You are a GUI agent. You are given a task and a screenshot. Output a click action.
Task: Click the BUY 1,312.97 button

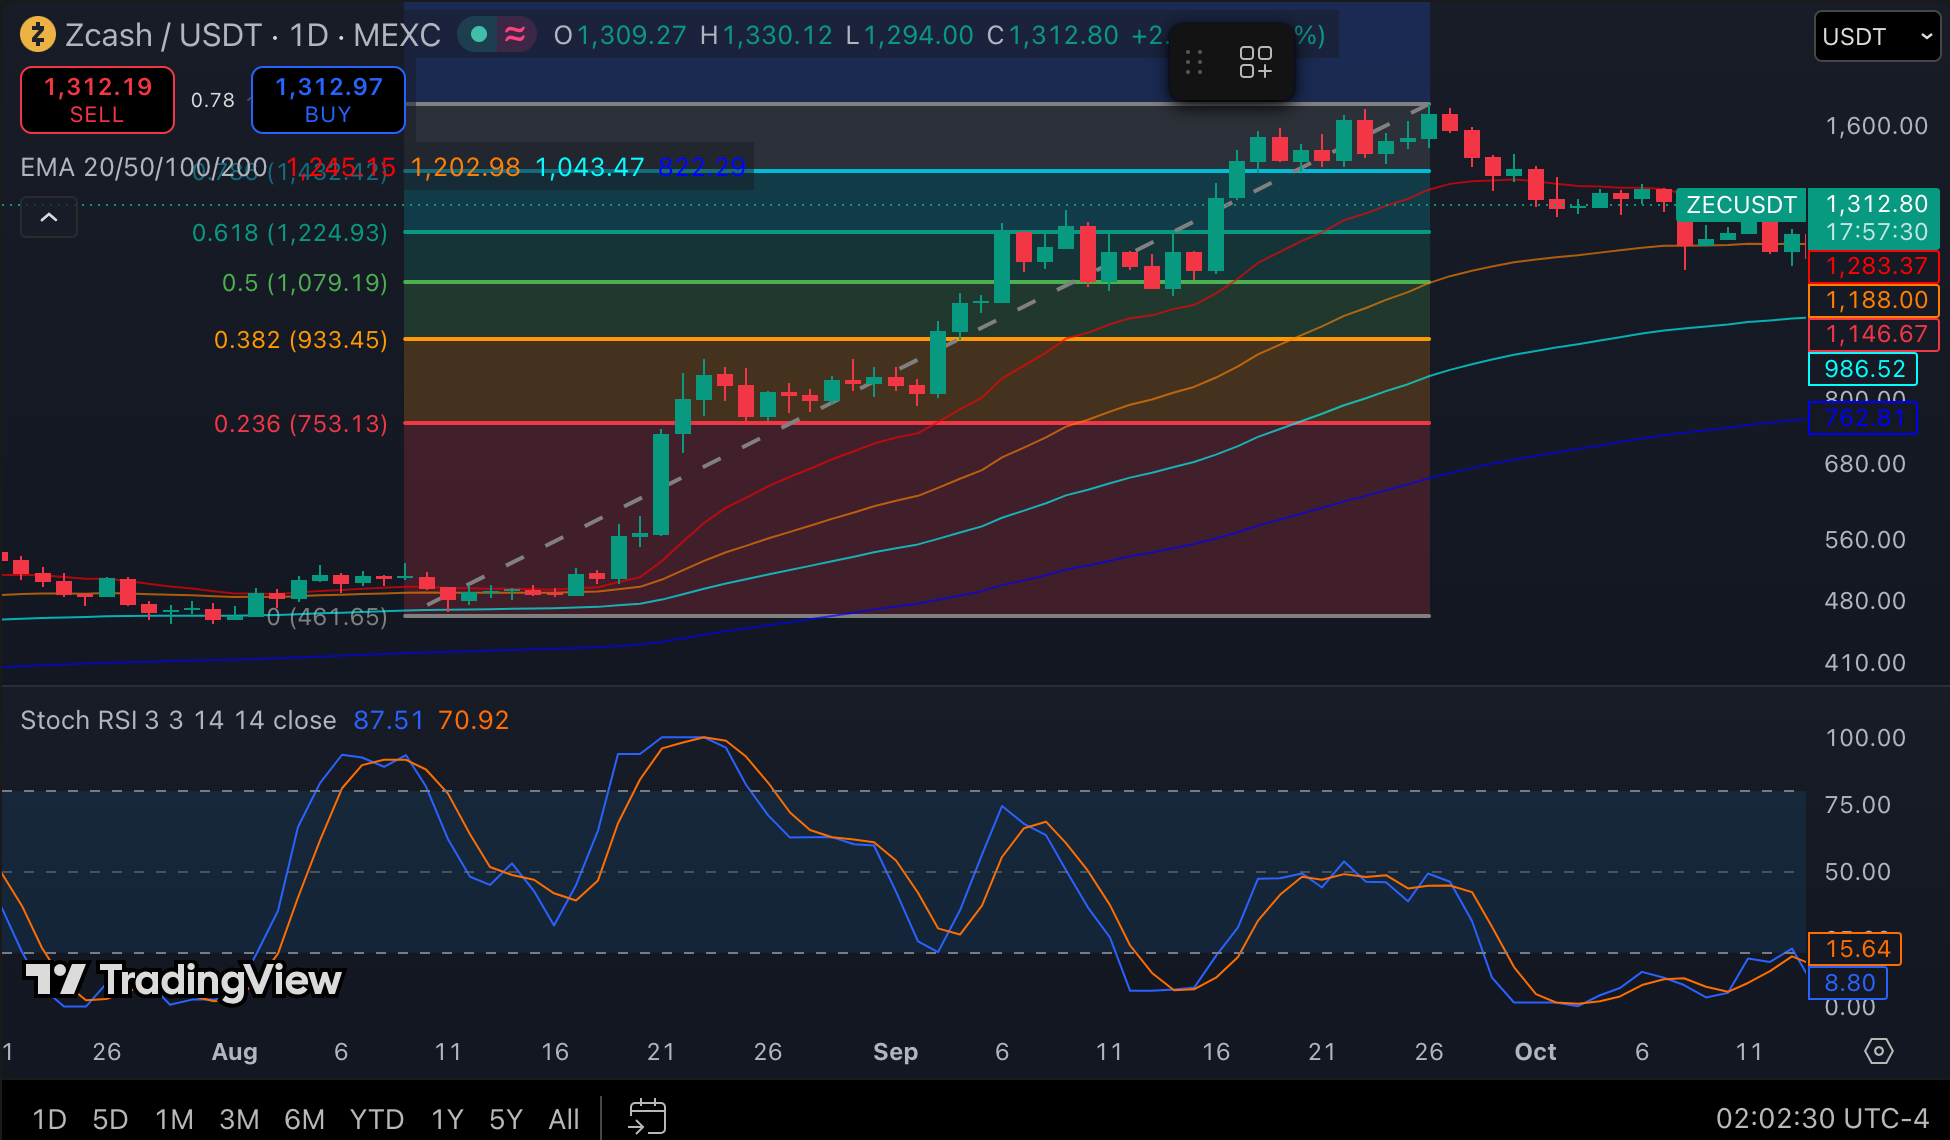(x=328, y=100)
